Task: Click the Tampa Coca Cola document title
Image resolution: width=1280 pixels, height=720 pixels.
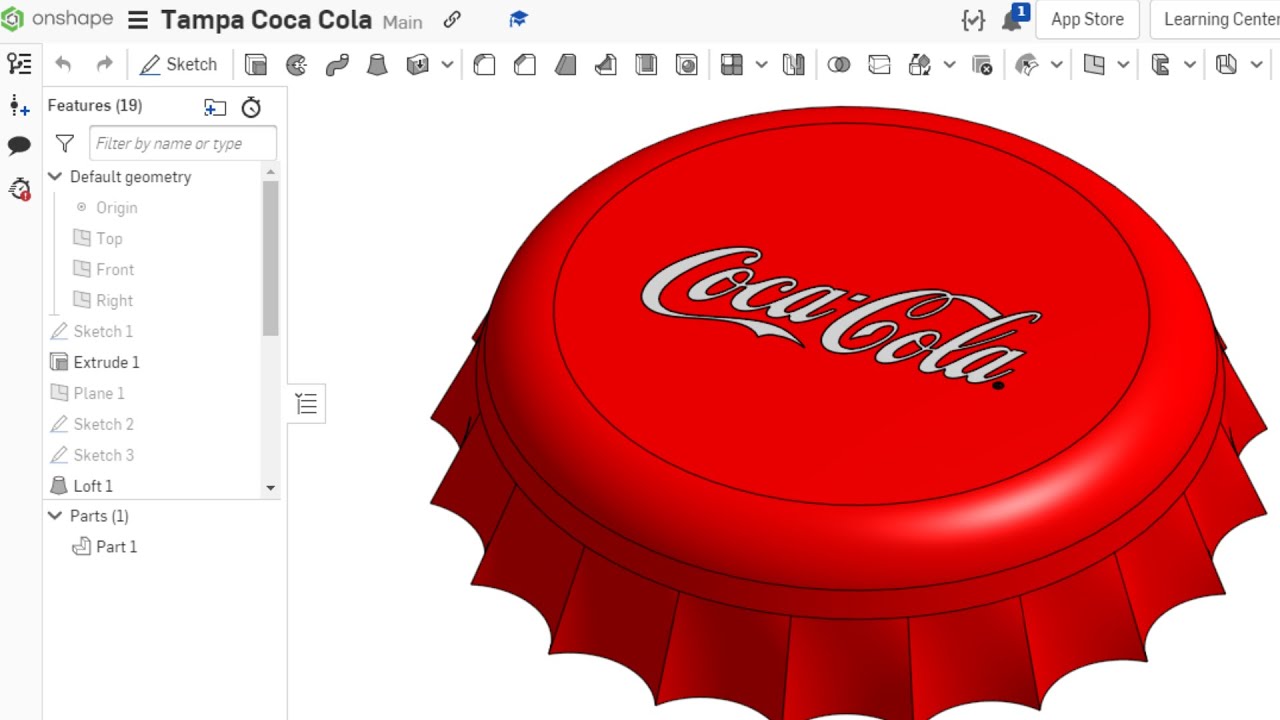Action: [x=266, y=20]
